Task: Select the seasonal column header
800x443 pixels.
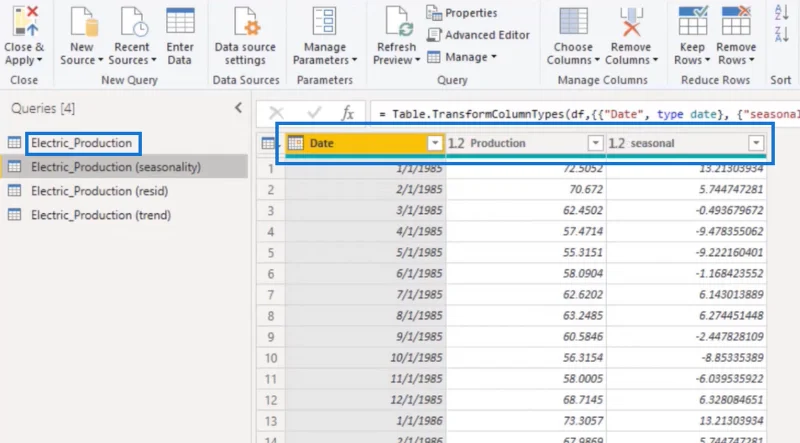Action: pos(686,143)
